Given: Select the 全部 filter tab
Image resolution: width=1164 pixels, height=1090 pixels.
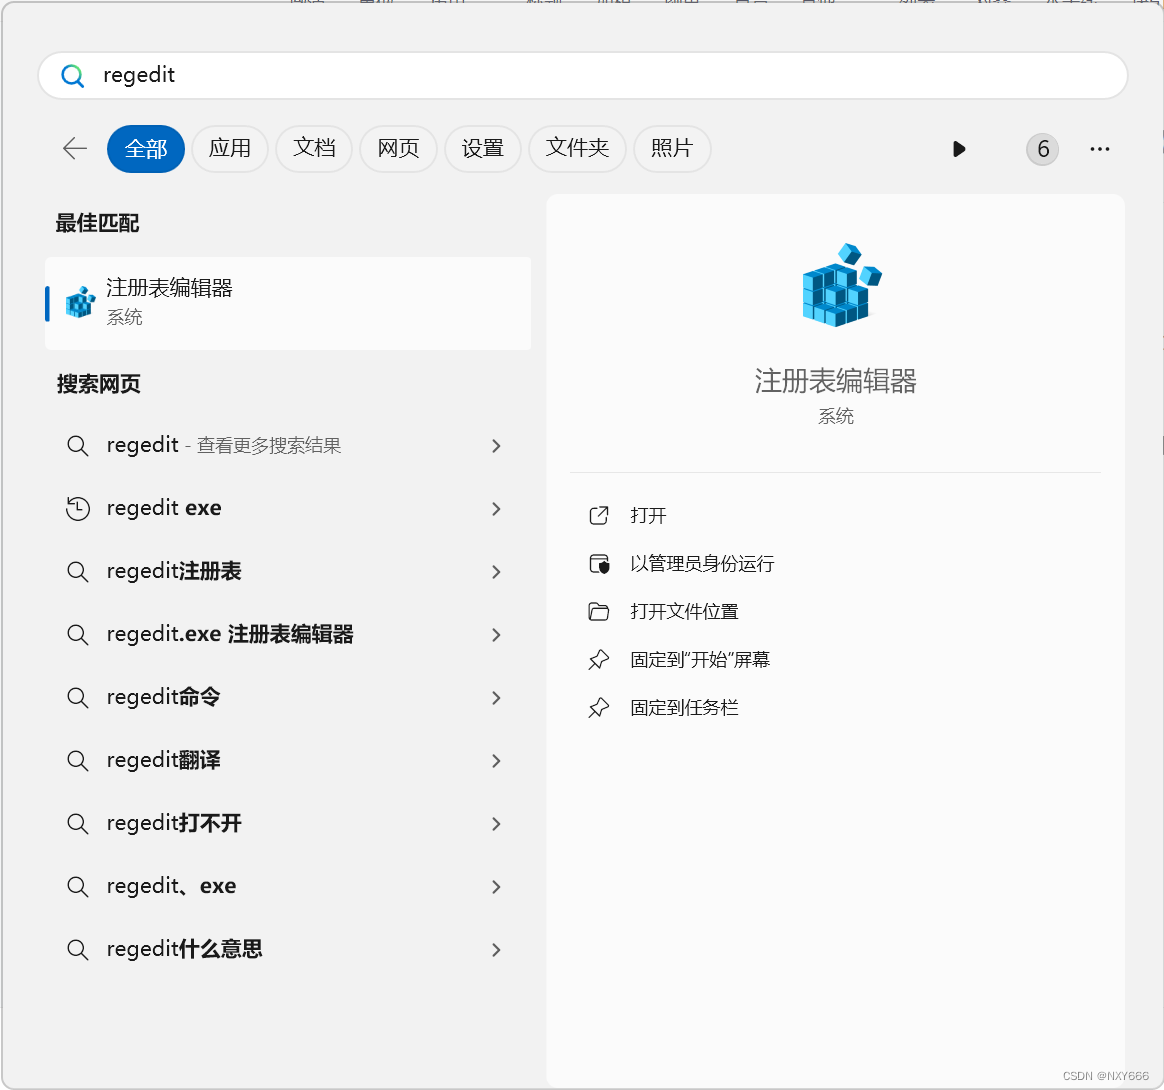Looking at the screenshot, I should 146,149.
